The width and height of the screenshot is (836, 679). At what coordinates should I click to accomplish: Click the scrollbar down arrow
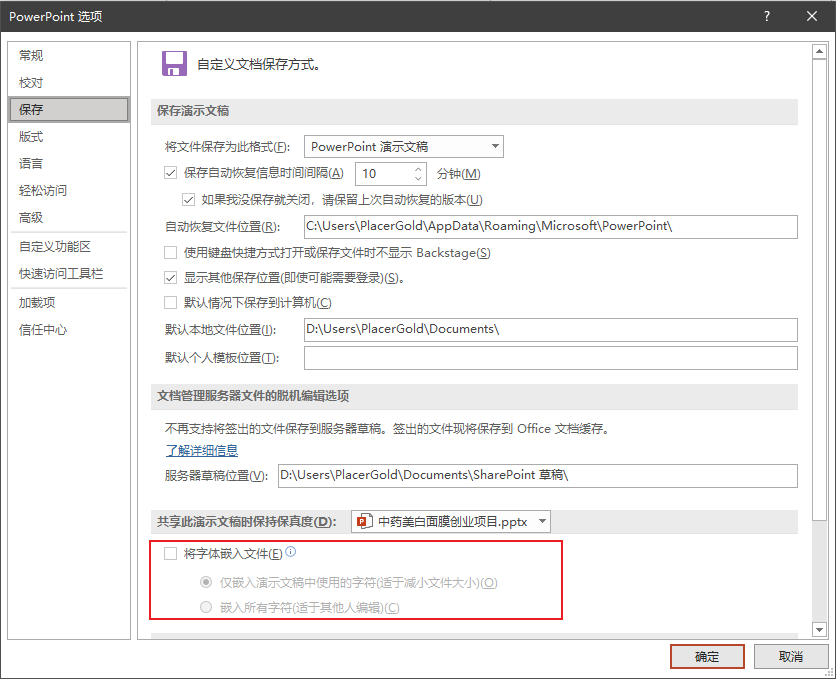(819, 629)
